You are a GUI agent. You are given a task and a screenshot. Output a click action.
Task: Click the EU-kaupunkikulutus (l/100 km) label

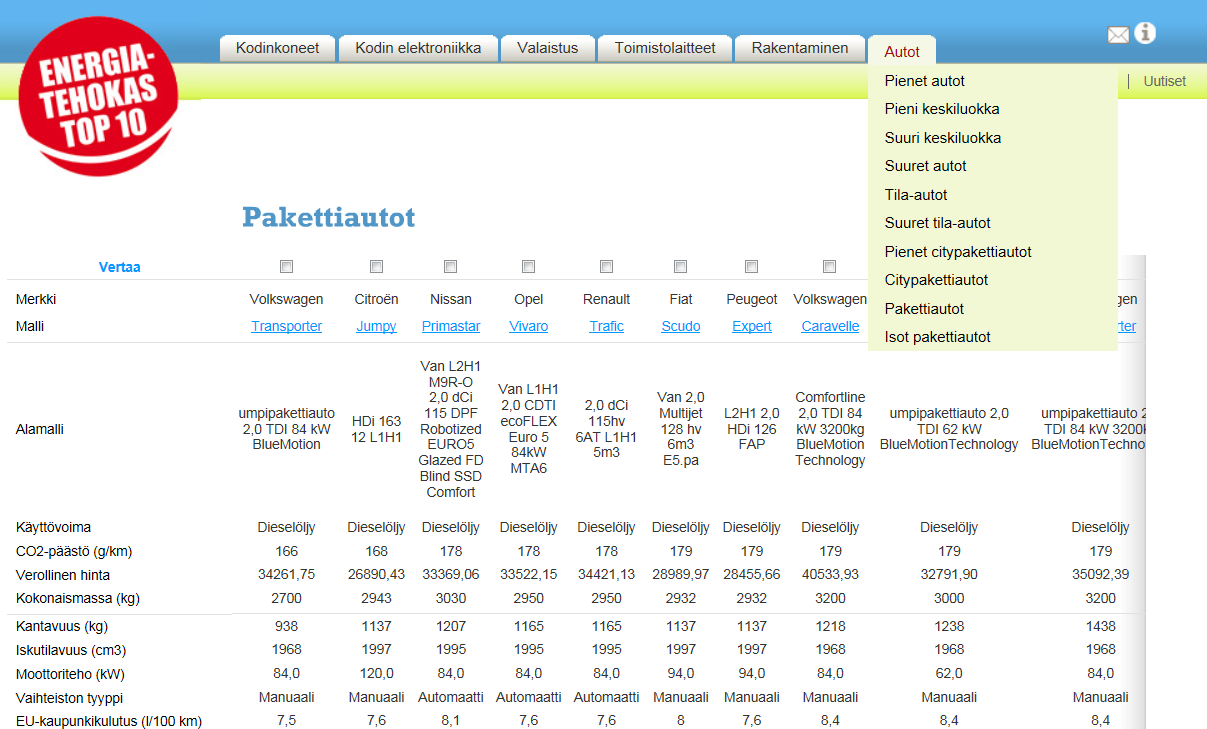(x=109, y=721)
